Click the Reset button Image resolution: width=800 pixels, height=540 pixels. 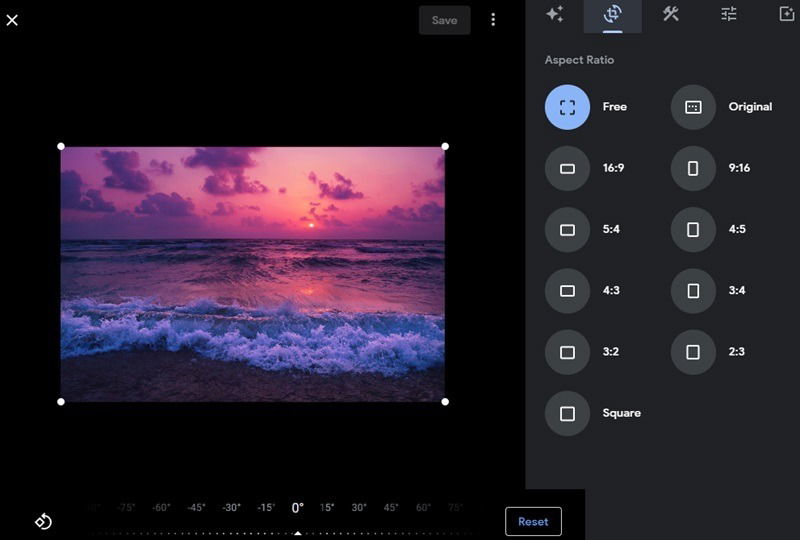point(533,521)
